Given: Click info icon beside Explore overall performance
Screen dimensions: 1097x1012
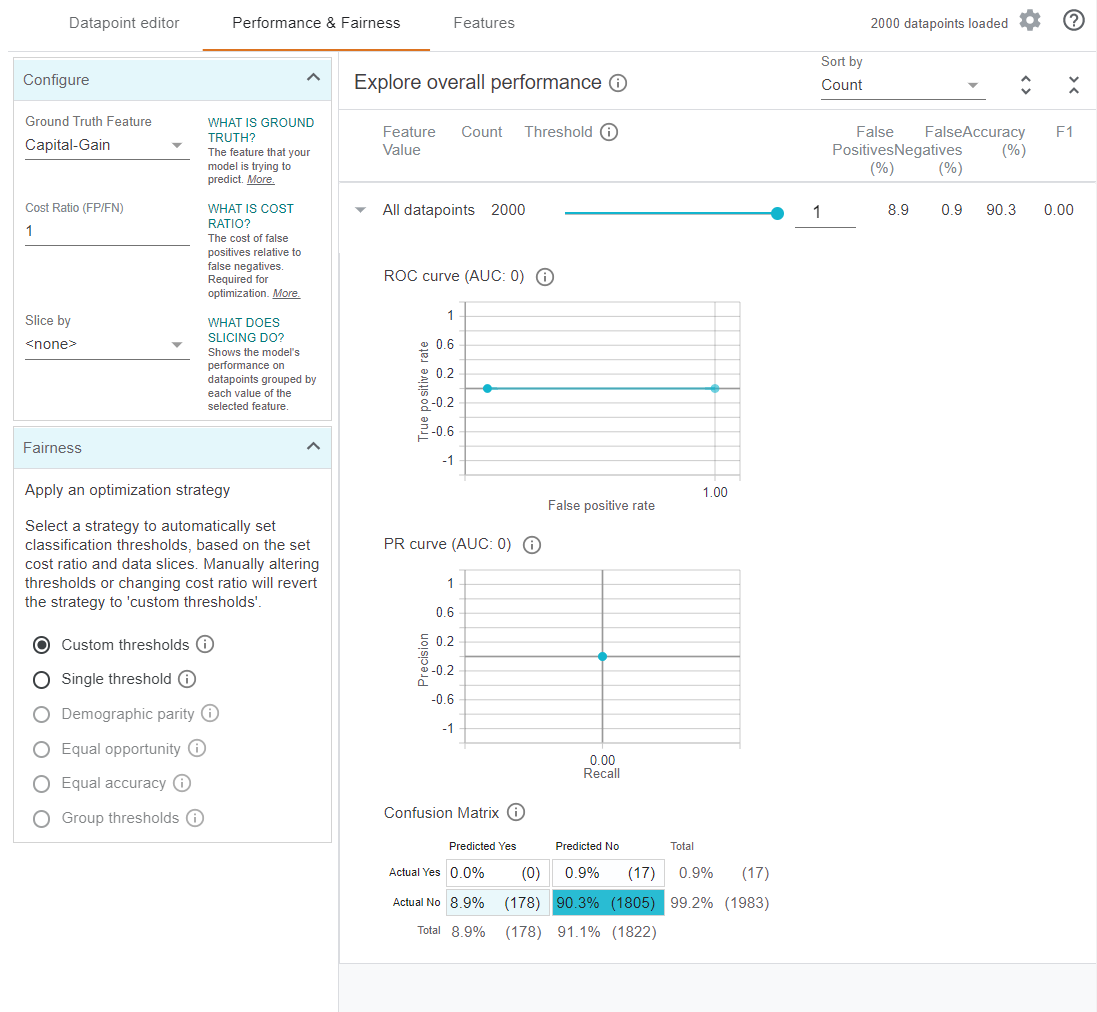Looking at the screenshot, I should (x=618, y=83).
